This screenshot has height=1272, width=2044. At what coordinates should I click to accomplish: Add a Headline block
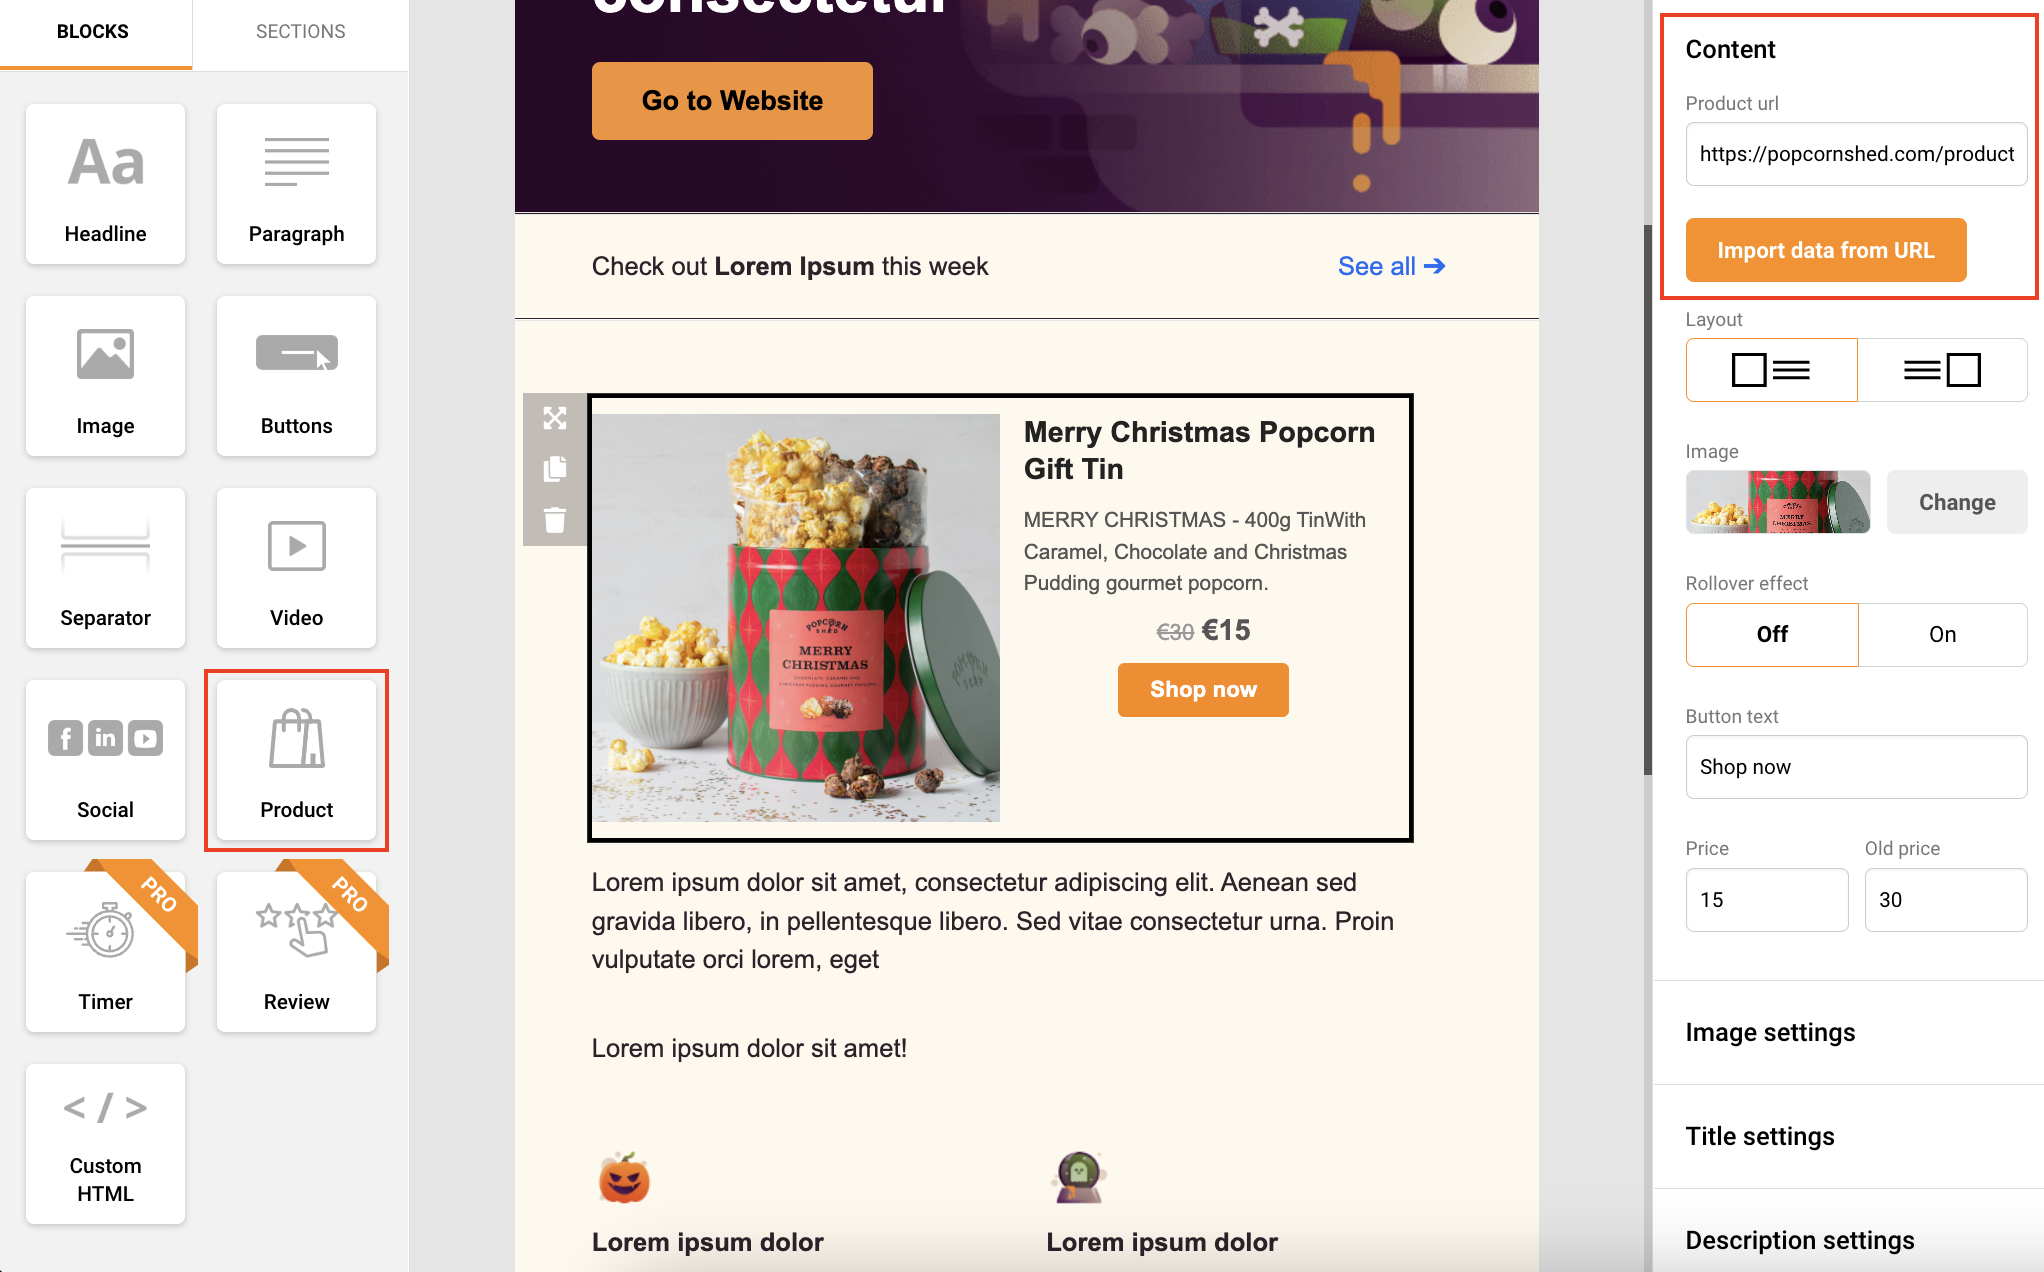pos(105,184)
